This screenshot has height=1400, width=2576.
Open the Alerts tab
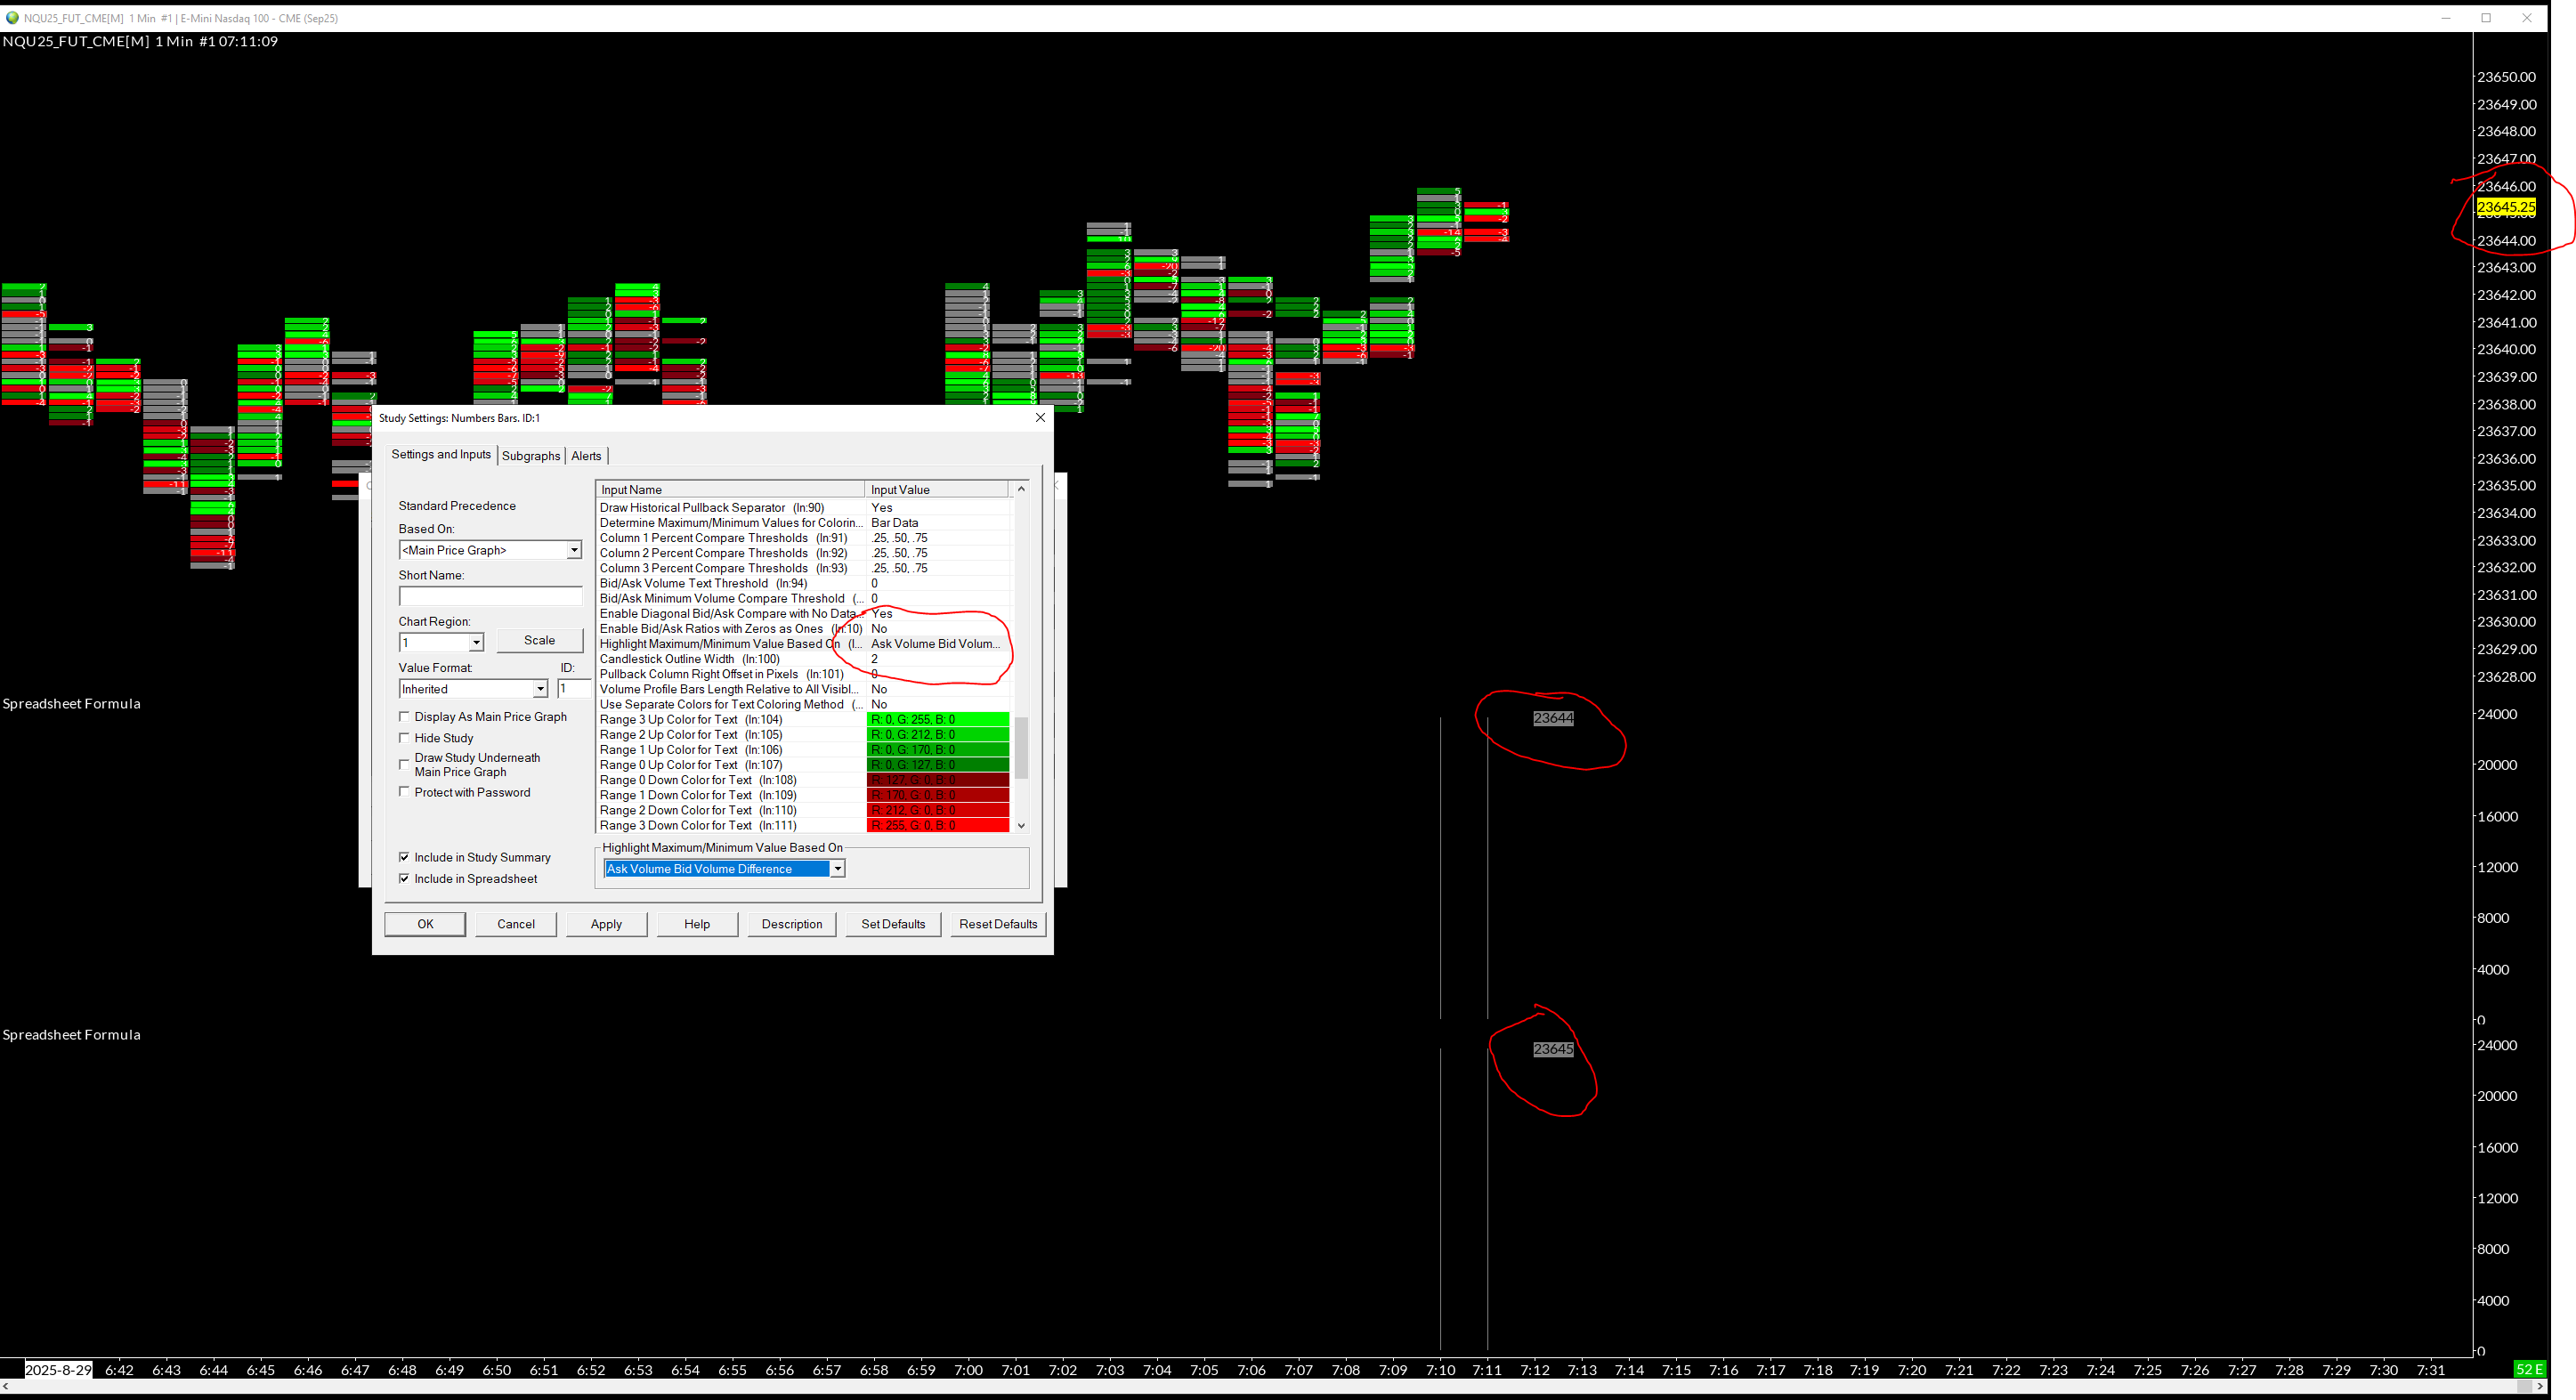coord(586,456)
